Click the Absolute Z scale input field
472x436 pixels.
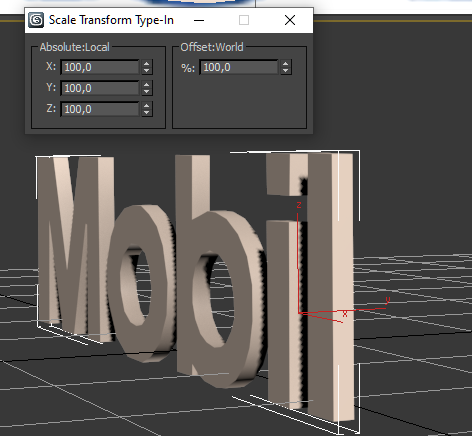100,109
